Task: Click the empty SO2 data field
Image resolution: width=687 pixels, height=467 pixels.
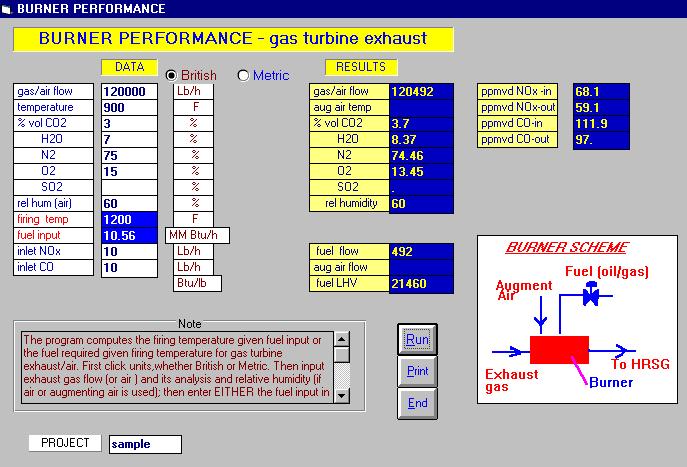Action: pos(129,187)
